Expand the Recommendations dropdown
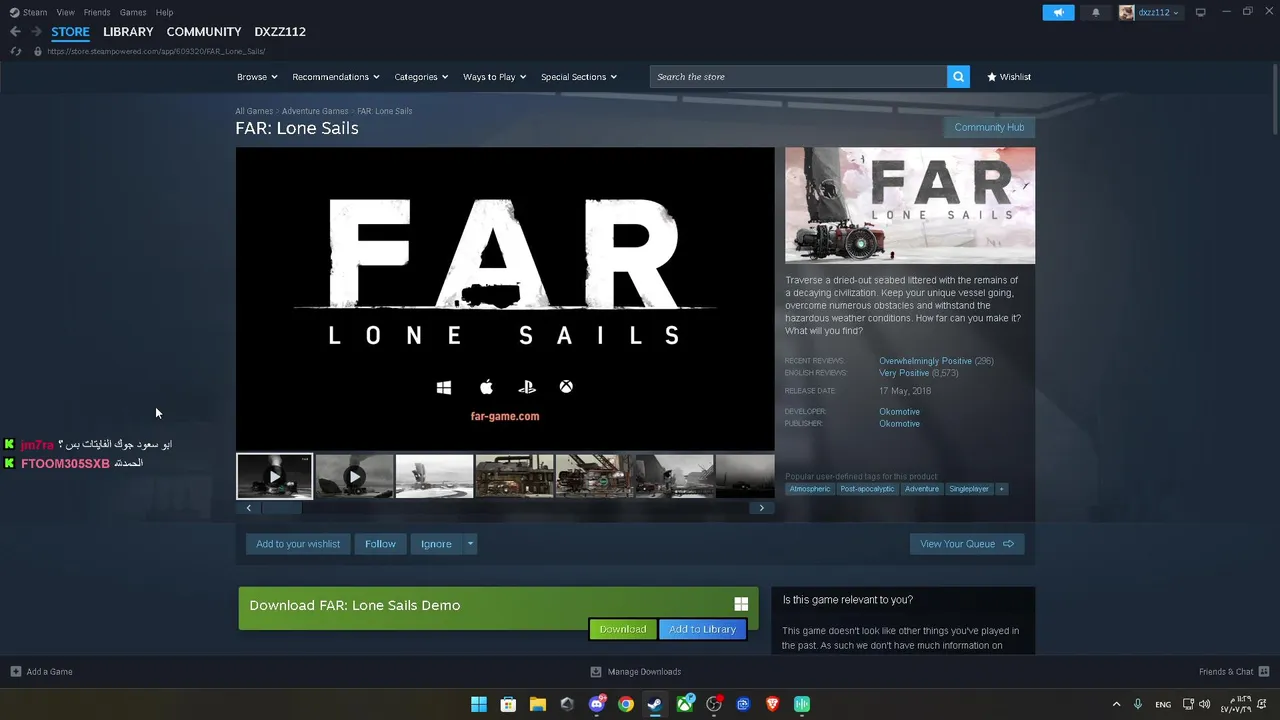The image size is (1280, 720). (336, 77)
